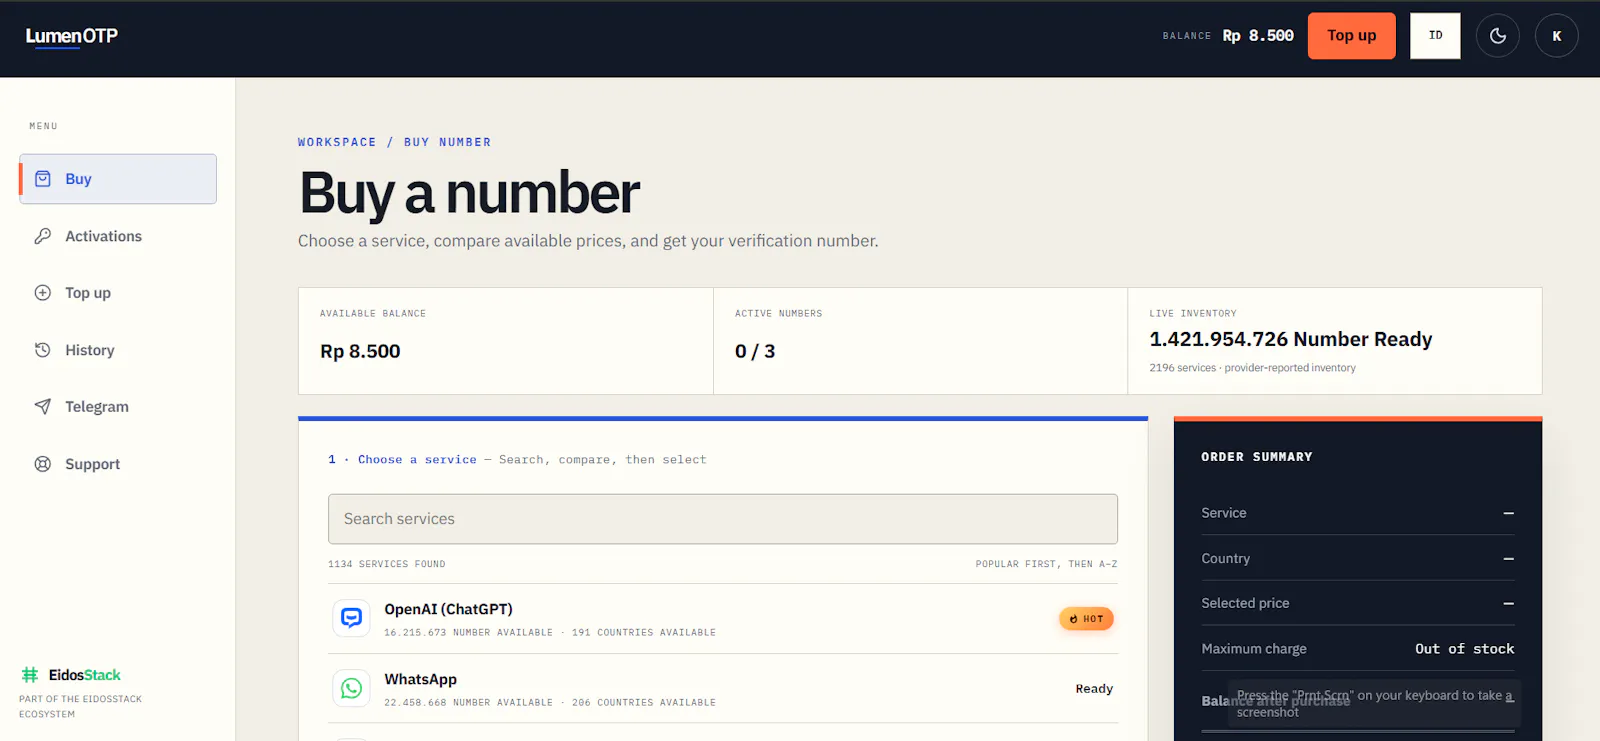The width and height of the screenshot is (1600, 741).
Task: Click the Country row in order summary
Action: [1358, 559]
